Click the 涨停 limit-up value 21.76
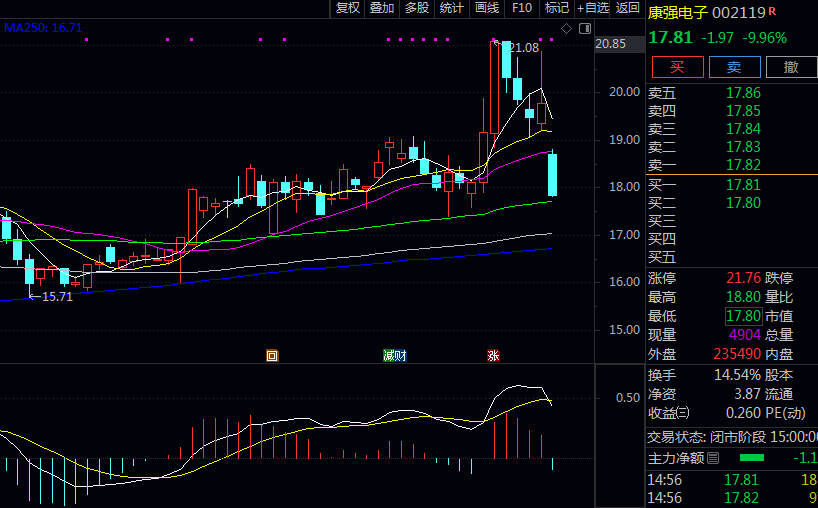 click(743, 277)
